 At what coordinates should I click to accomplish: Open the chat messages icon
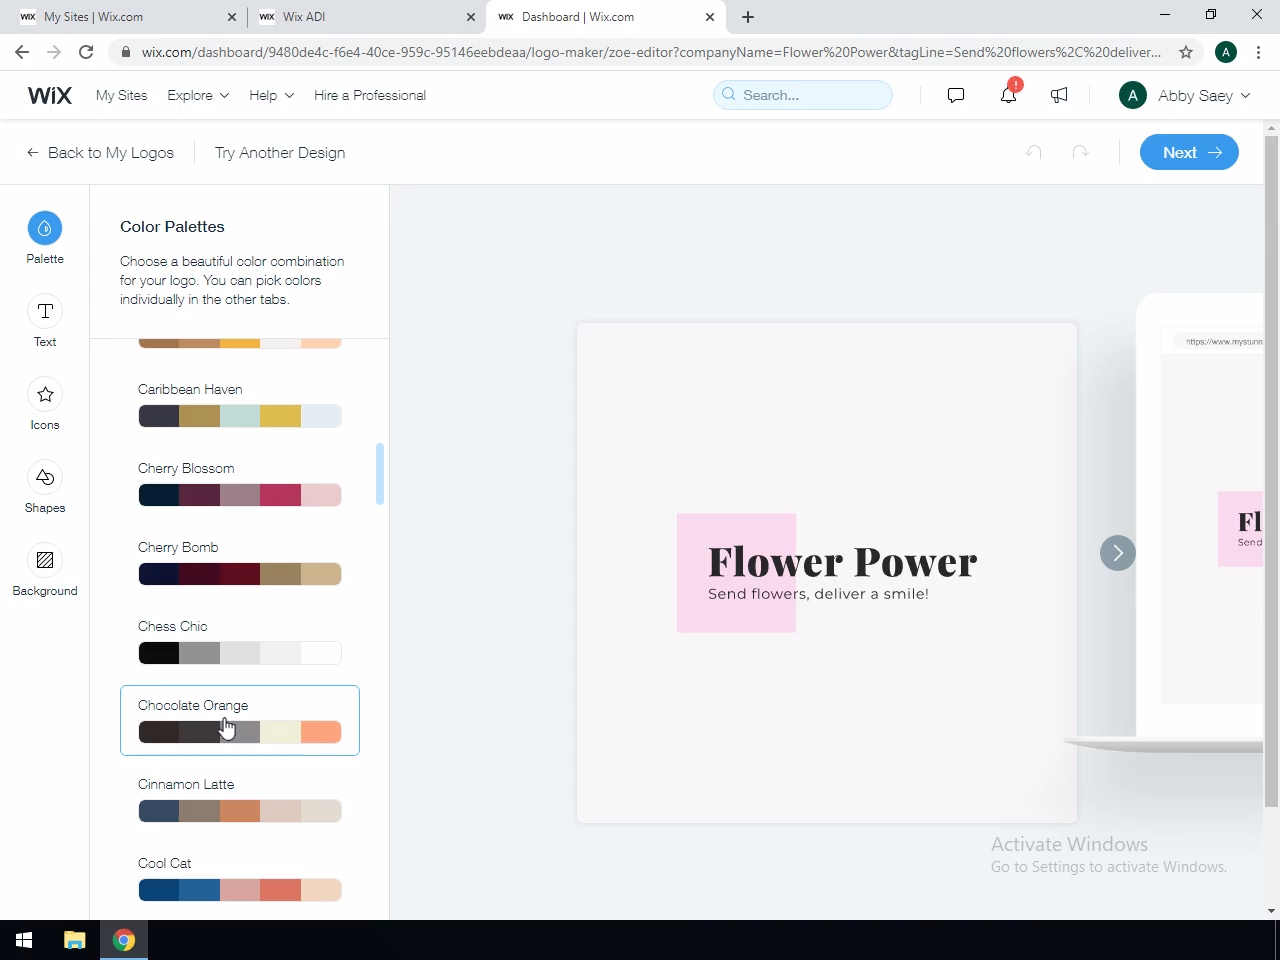956,95
